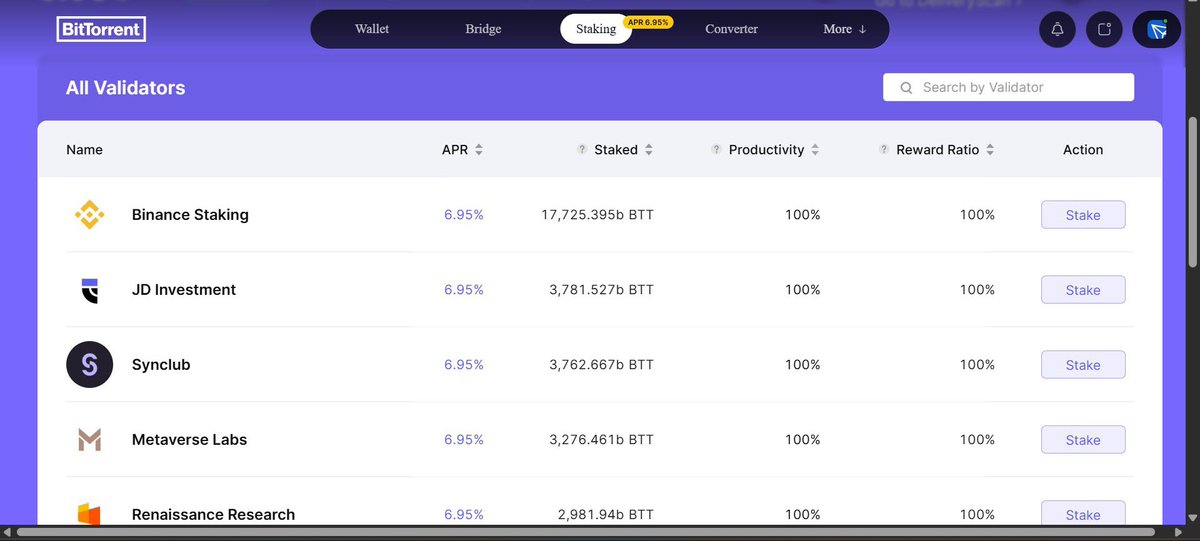Click Synclub 6.95% APR value
The width and height of the screenshot is (1200, 541).
point(464,365)
